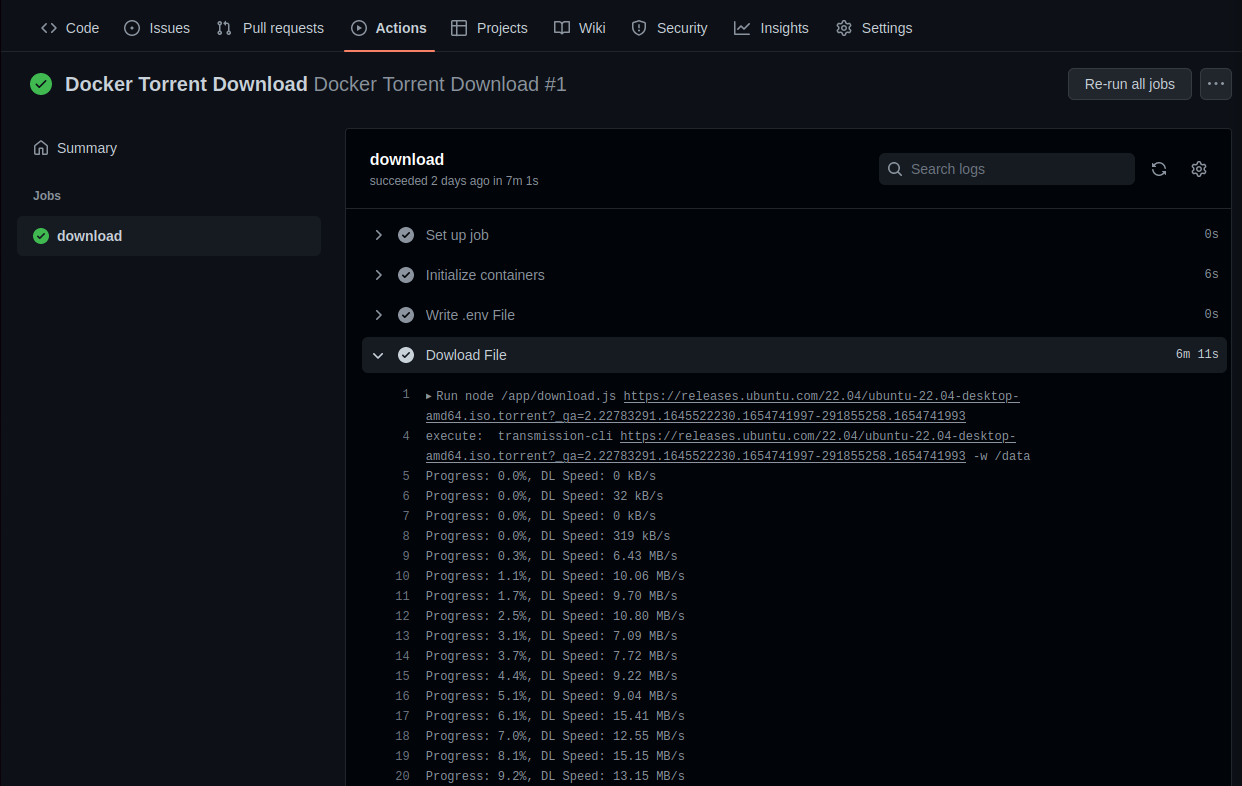Click the Search logs input field
1242x786 pixels.
coord(1007,169)
